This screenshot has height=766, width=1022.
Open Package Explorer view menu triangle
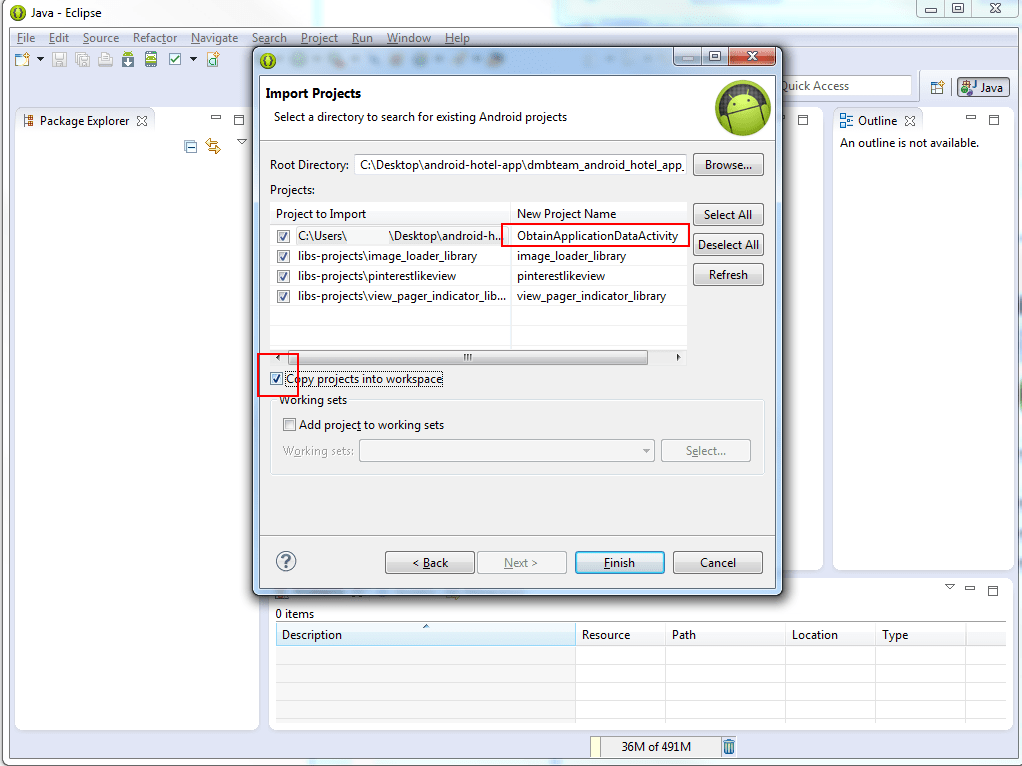coord(242,142)
